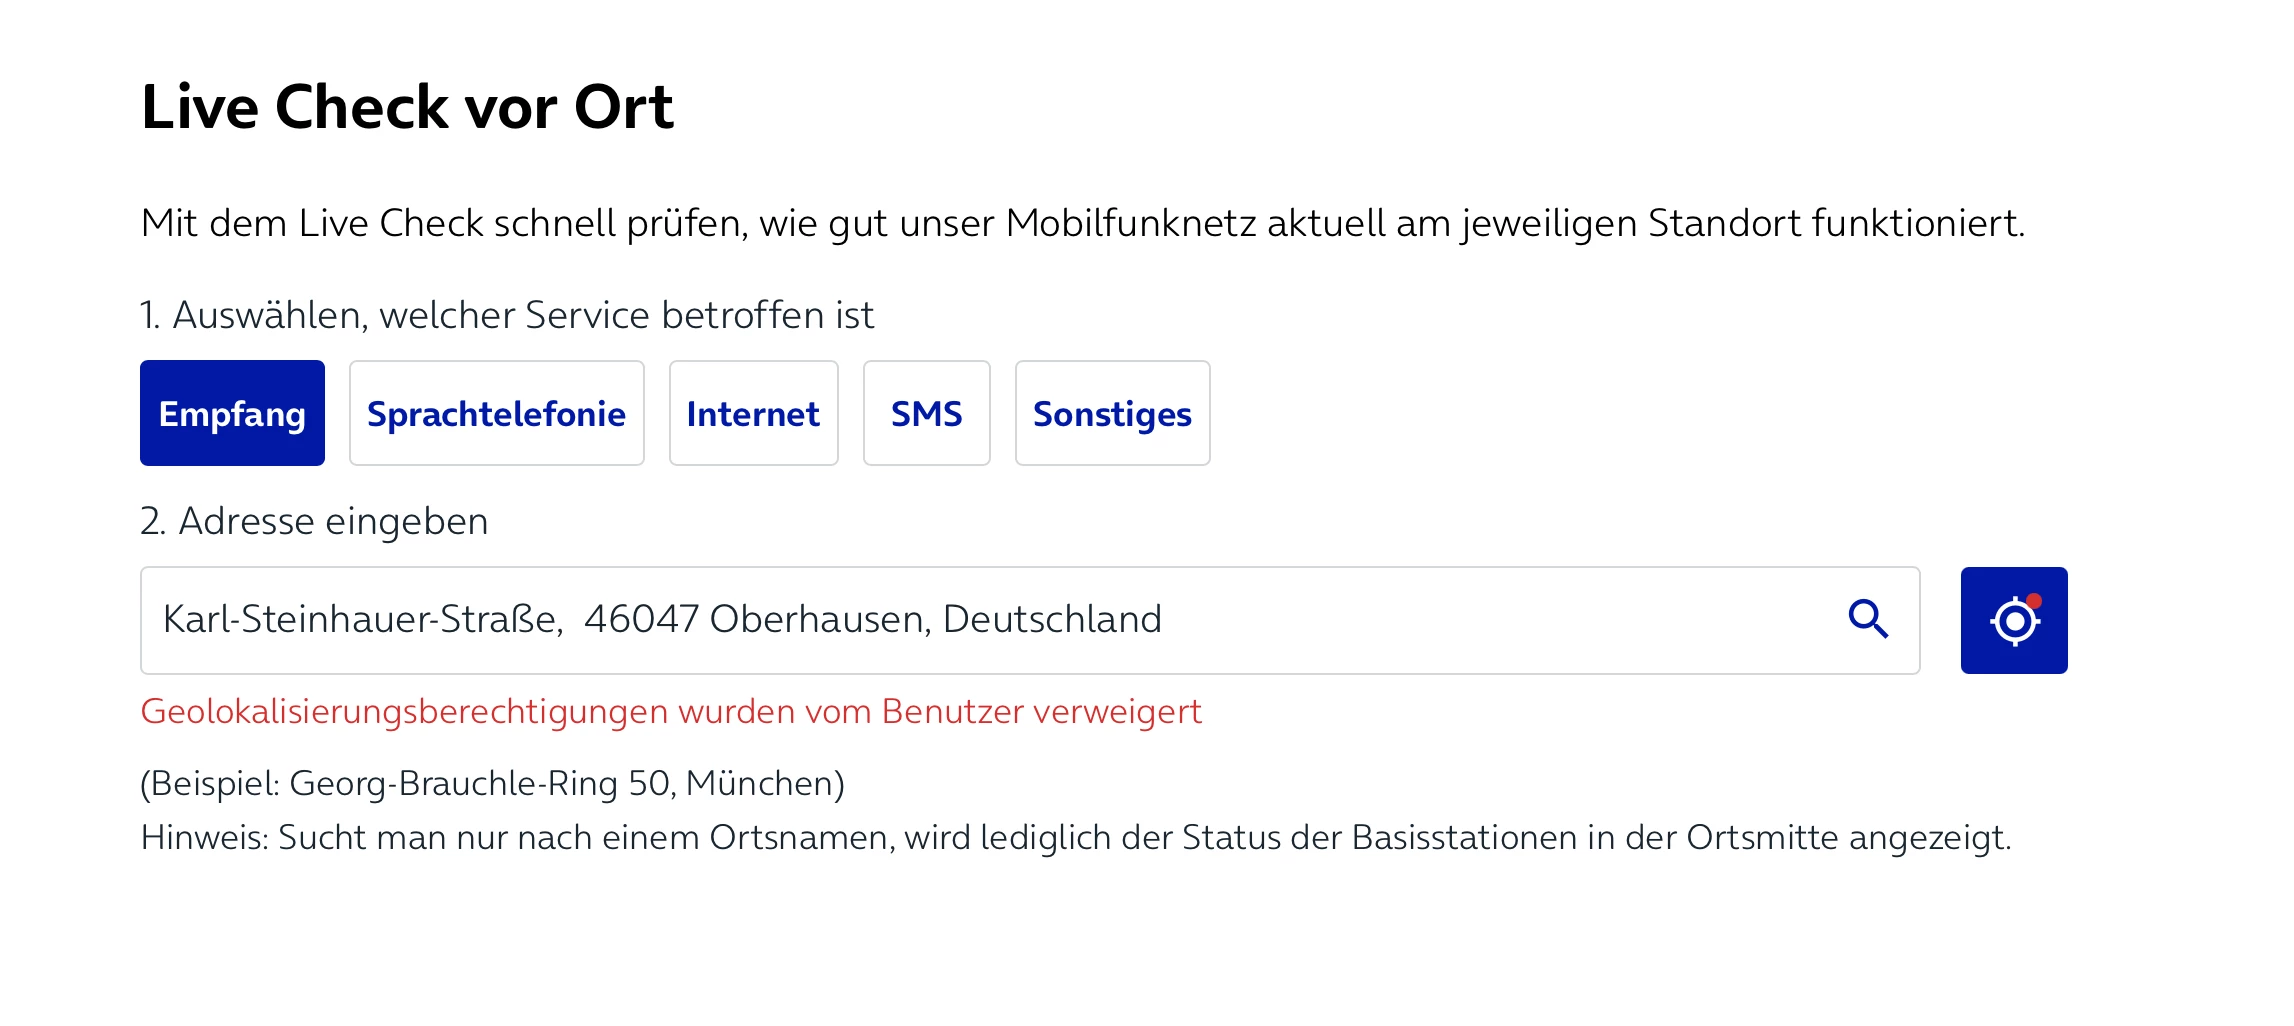Click the street name Karl-Steinhauer-Straße in the field
Viewport: 2294px width, 1026px height.
[x=360, y=620]
